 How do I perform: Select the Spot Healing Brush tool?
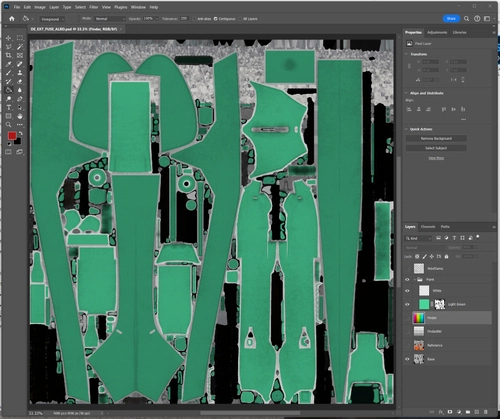click(20, 64)
